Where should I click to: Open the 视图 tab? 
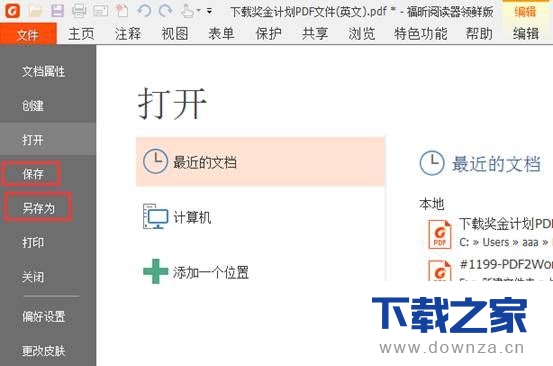point(175,34)
